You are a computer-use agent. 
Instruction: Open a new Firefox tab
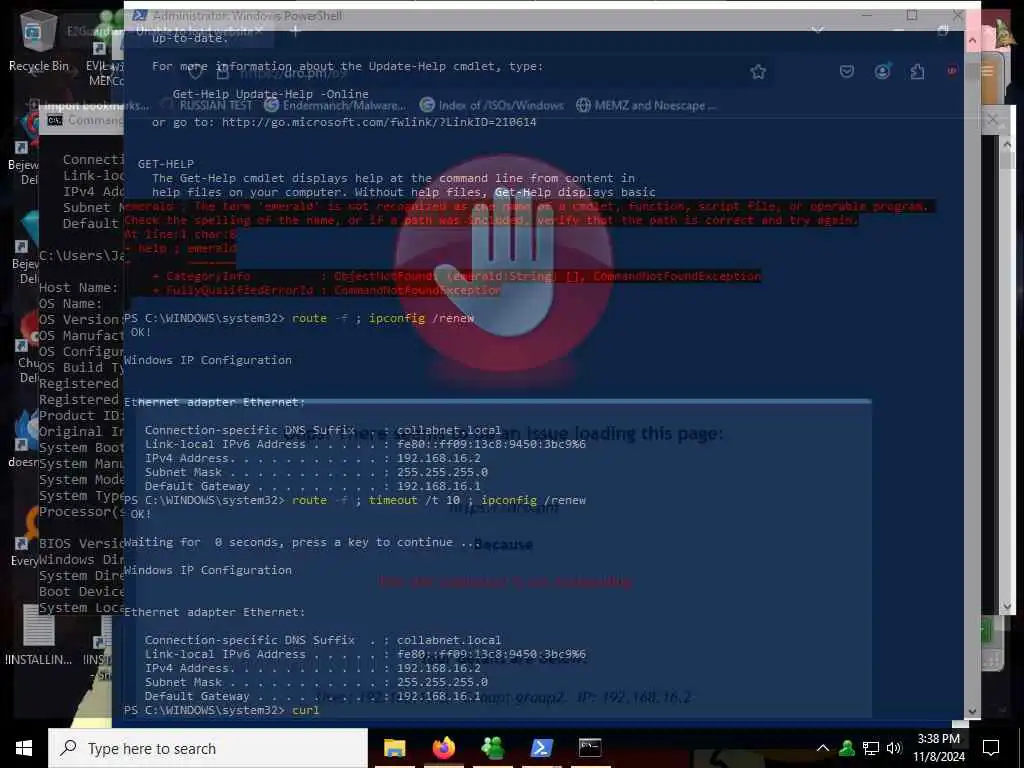pyautogui.click(x=295, y=30)
